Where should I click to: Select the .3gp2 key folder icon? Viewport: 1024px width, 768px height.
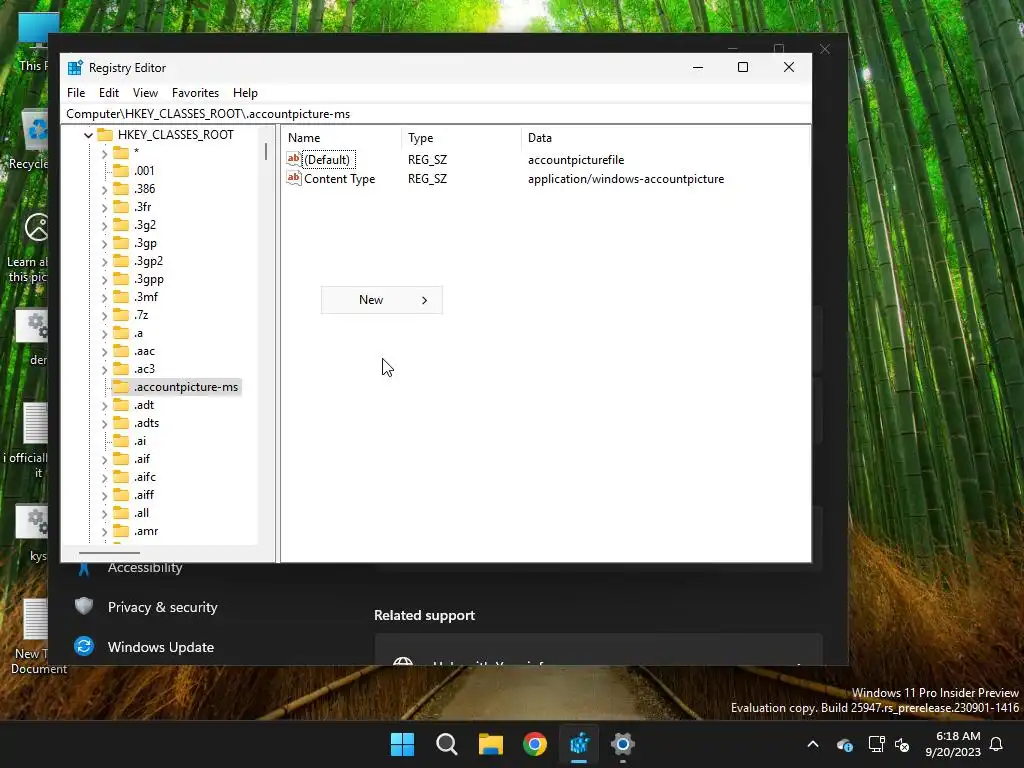121,261
